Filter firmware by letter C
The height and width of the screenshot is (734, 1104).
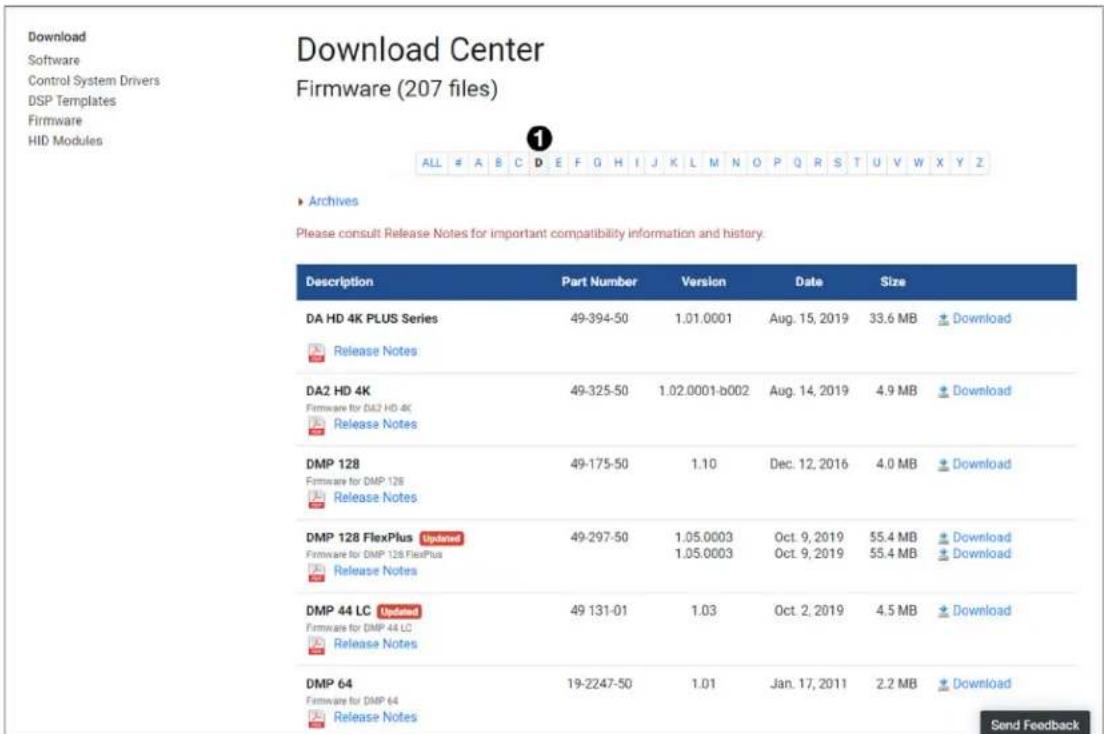[x=518, y=163]
